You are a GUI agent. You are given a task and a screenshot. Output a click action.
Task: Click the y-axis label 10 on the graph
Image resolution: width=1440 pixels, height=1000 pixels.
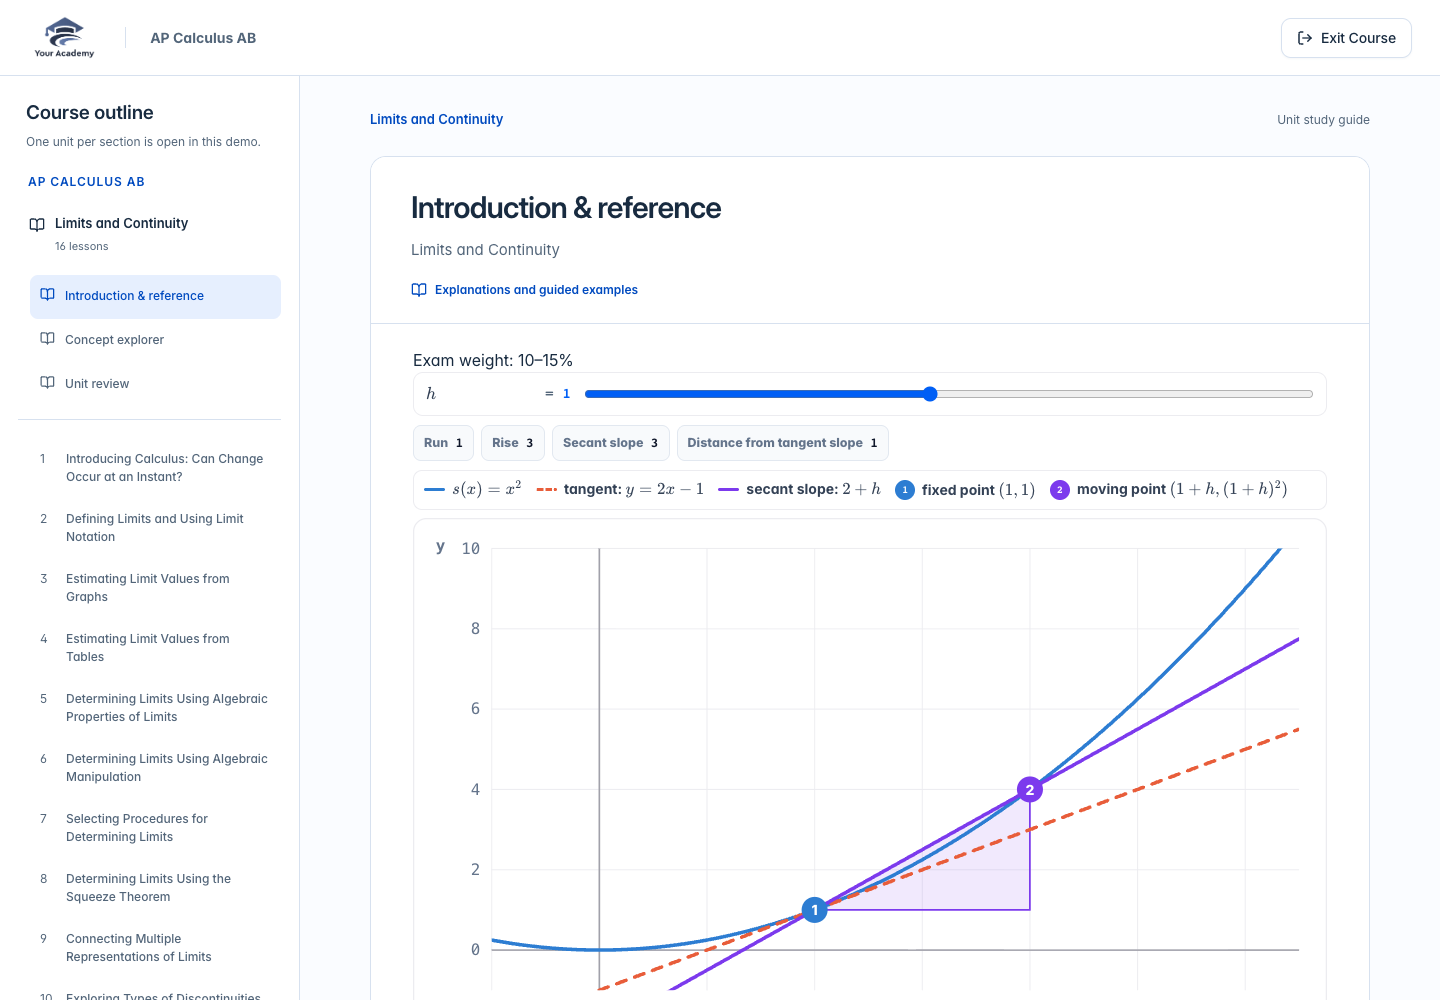[471, 549]
